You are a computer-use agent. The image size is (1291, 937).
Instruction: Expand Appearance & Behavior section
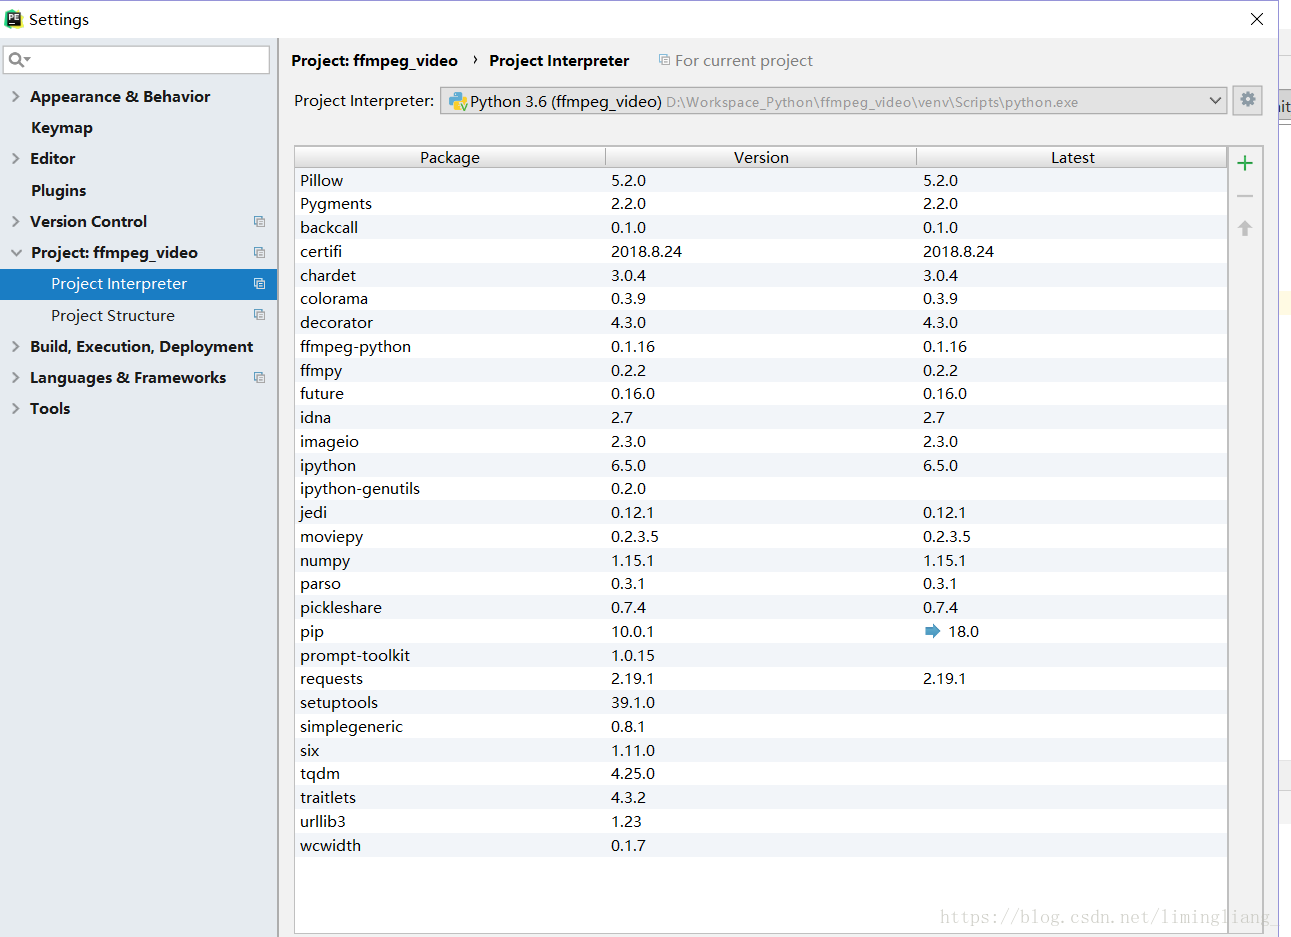click(x=15, y=96)
